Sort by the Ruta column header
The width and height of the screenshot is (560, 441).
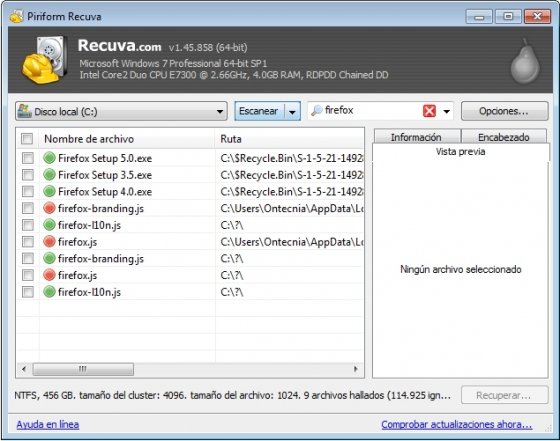click(290, 139)
